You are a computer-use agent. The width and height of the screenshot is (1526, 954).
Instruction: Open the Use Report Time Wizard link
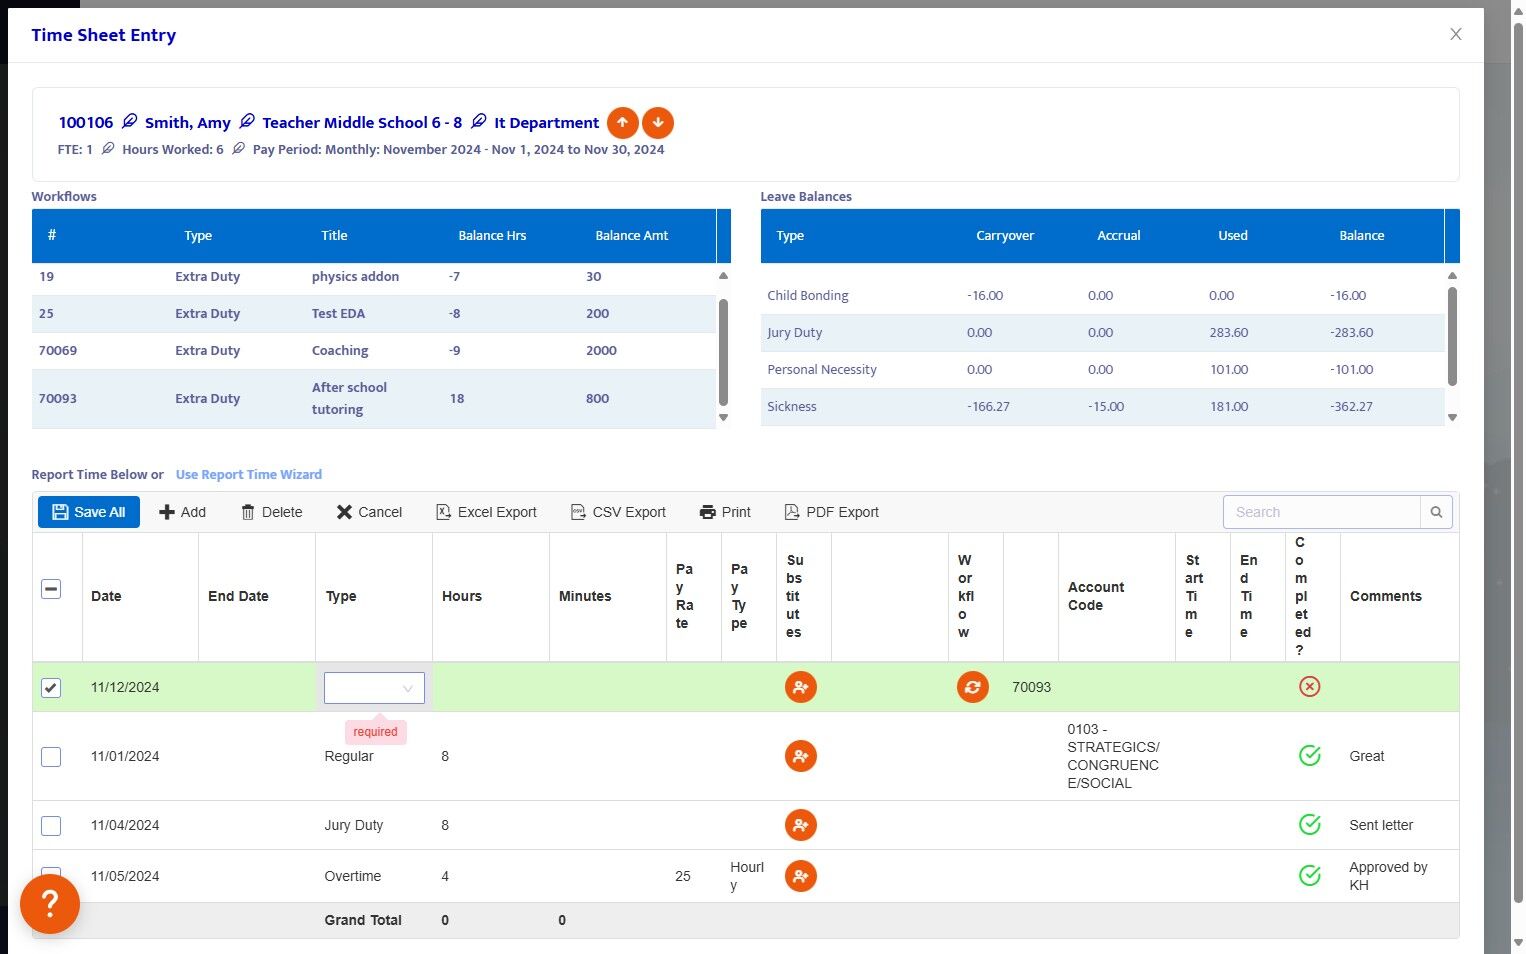(249, 475)
